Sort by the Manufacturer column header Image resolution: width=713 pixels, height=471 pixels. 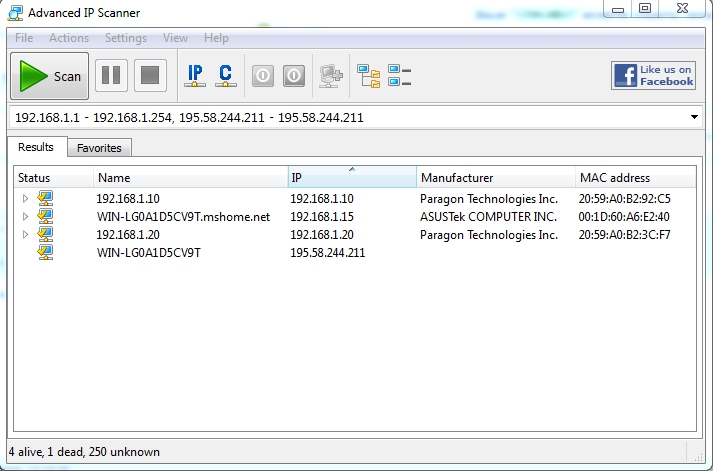[x=496, y=178]
